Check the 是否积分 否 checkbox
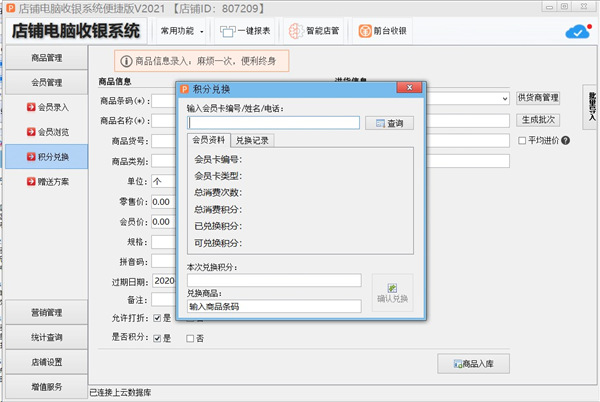The width and height of the screenshot is (600, 402). pos(190,338)
